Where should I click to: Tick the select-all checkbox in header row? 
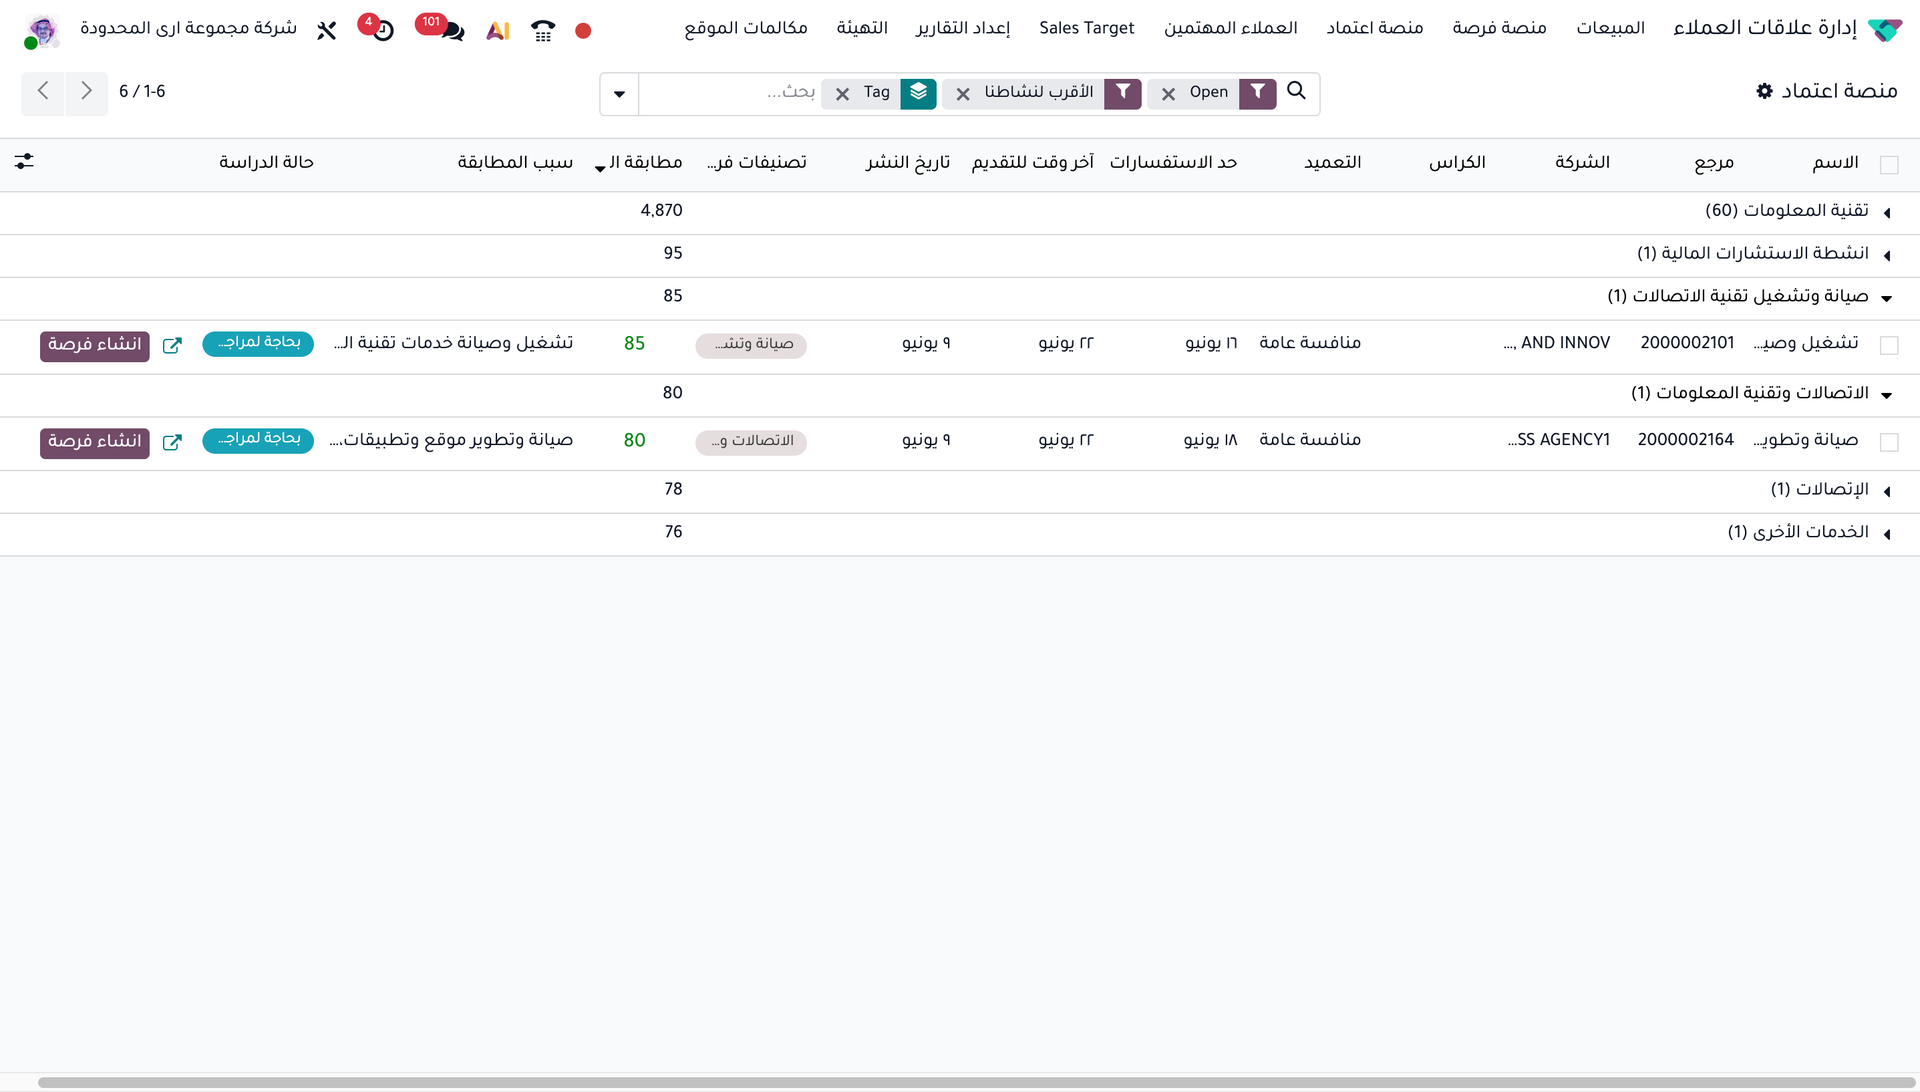click(1889, 165)
